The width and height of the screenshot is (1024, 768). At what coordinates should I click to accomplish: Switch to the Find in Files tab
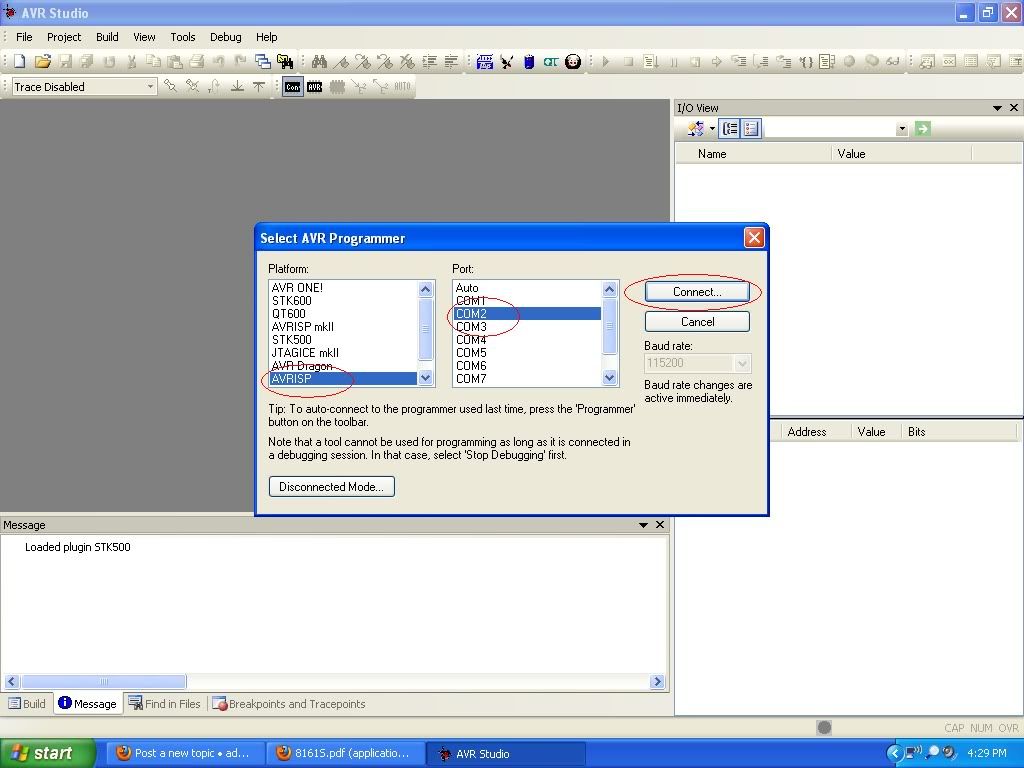tap(165, 704)
